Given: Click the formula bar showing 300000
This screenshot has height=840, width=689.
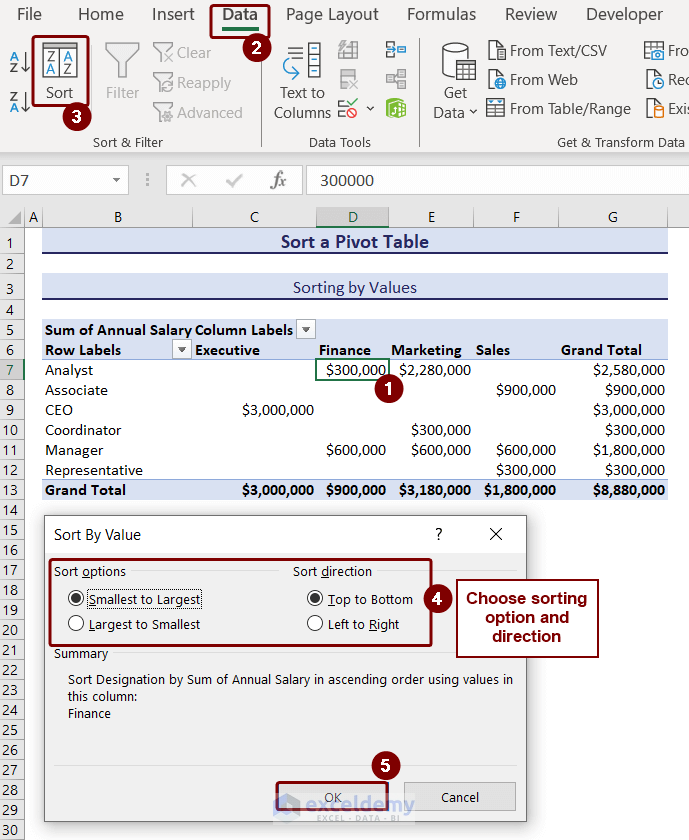Looking at the screenshot, I should tap(497, 180).
